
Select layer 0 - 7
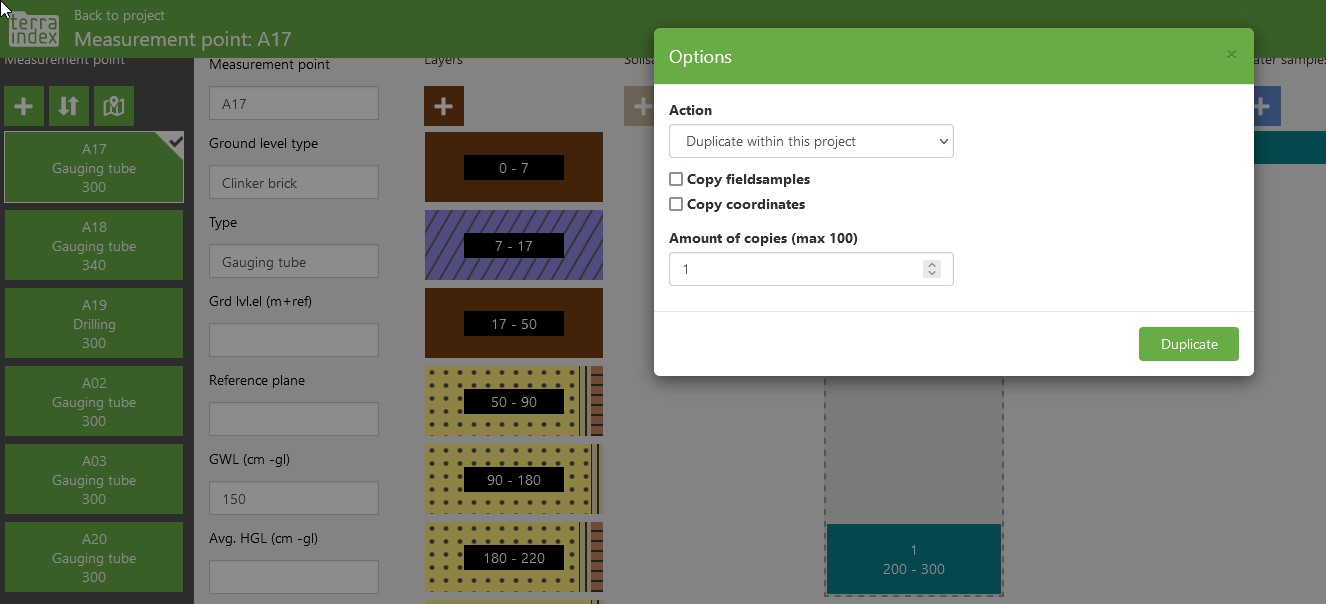click(514, 167)
